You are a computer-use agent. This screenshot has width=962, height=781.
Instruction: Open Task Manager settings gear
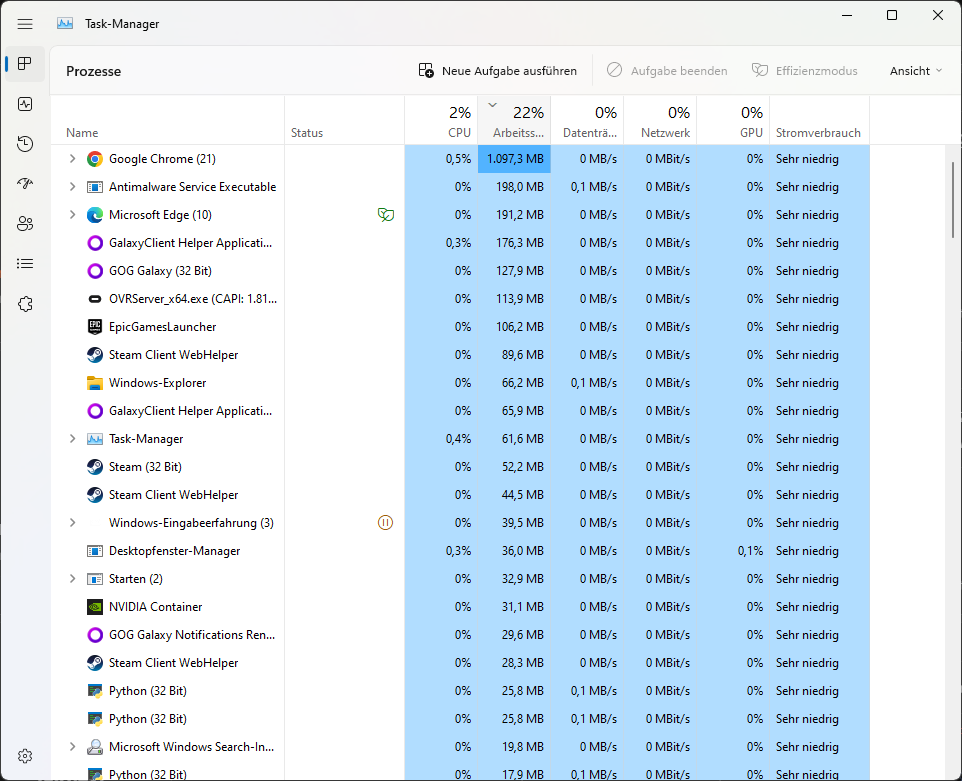coord(25,756)
